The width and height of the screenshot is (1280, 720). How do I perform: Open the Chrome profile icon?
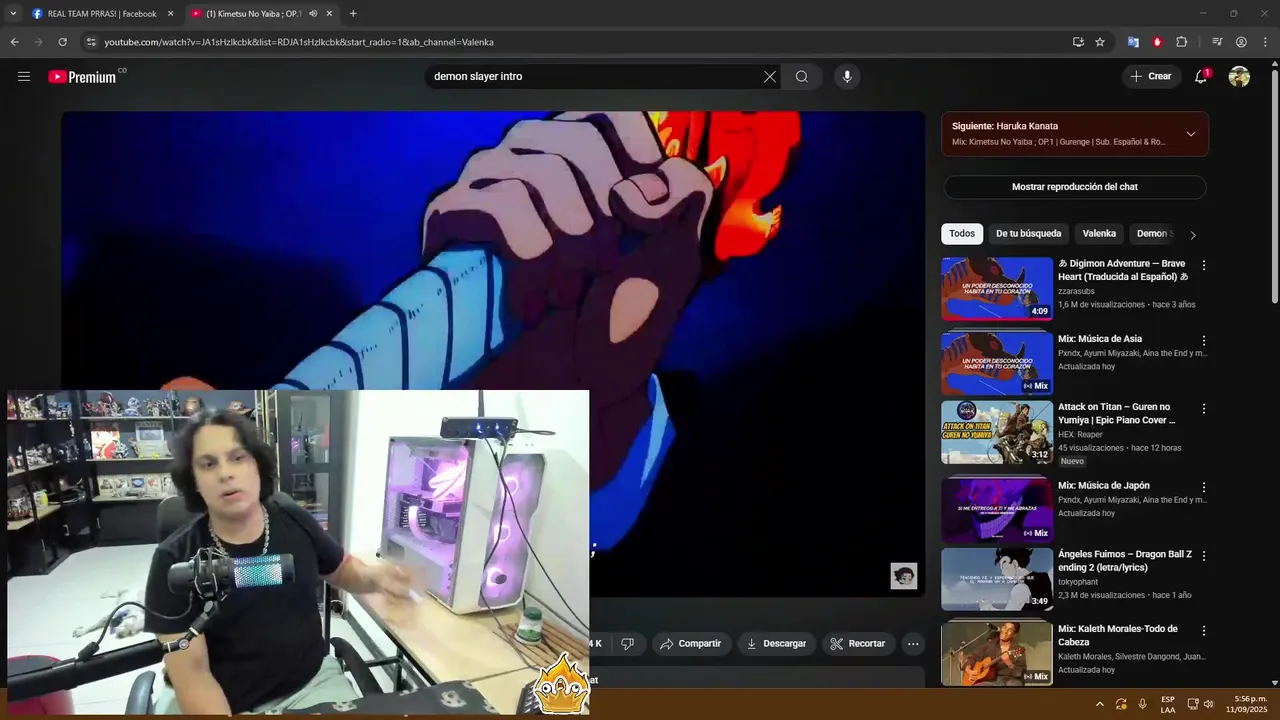click(1241, 42)
